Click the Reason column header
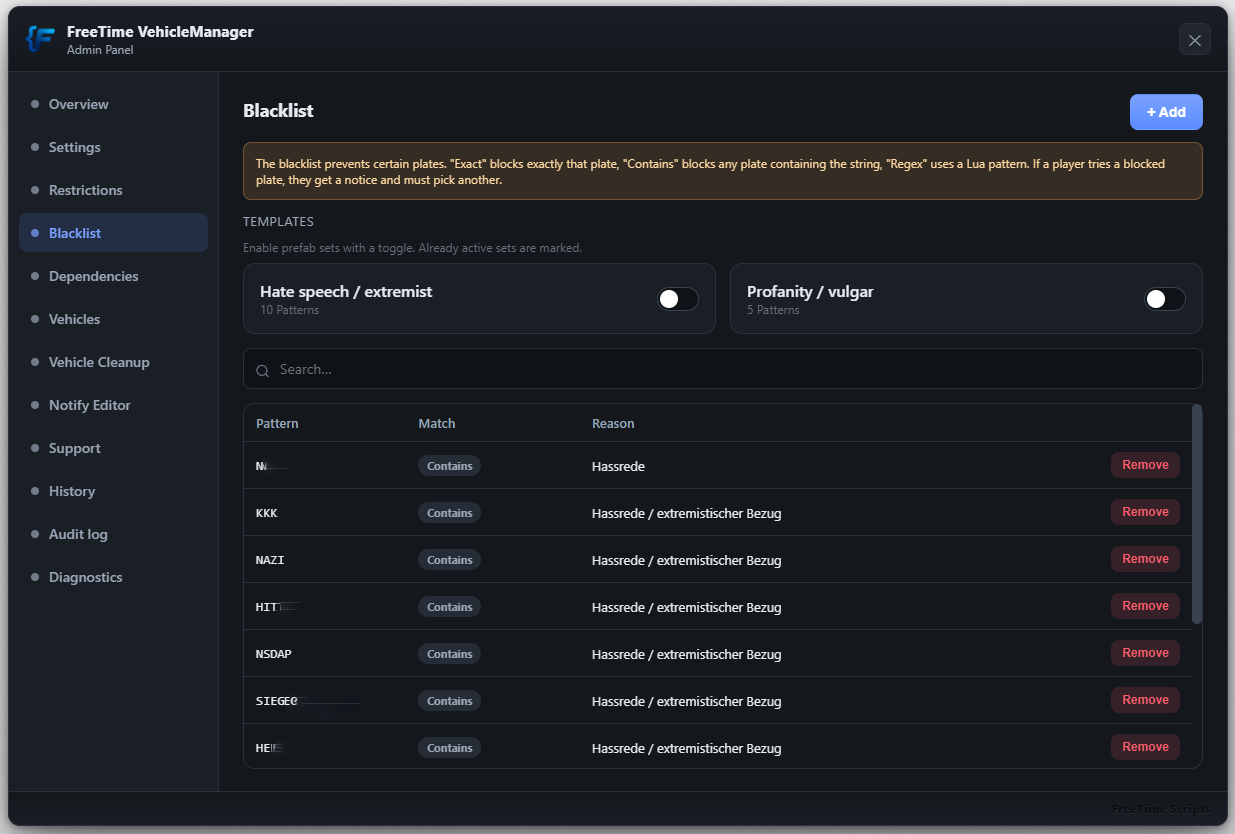 (x=613, y=423)
